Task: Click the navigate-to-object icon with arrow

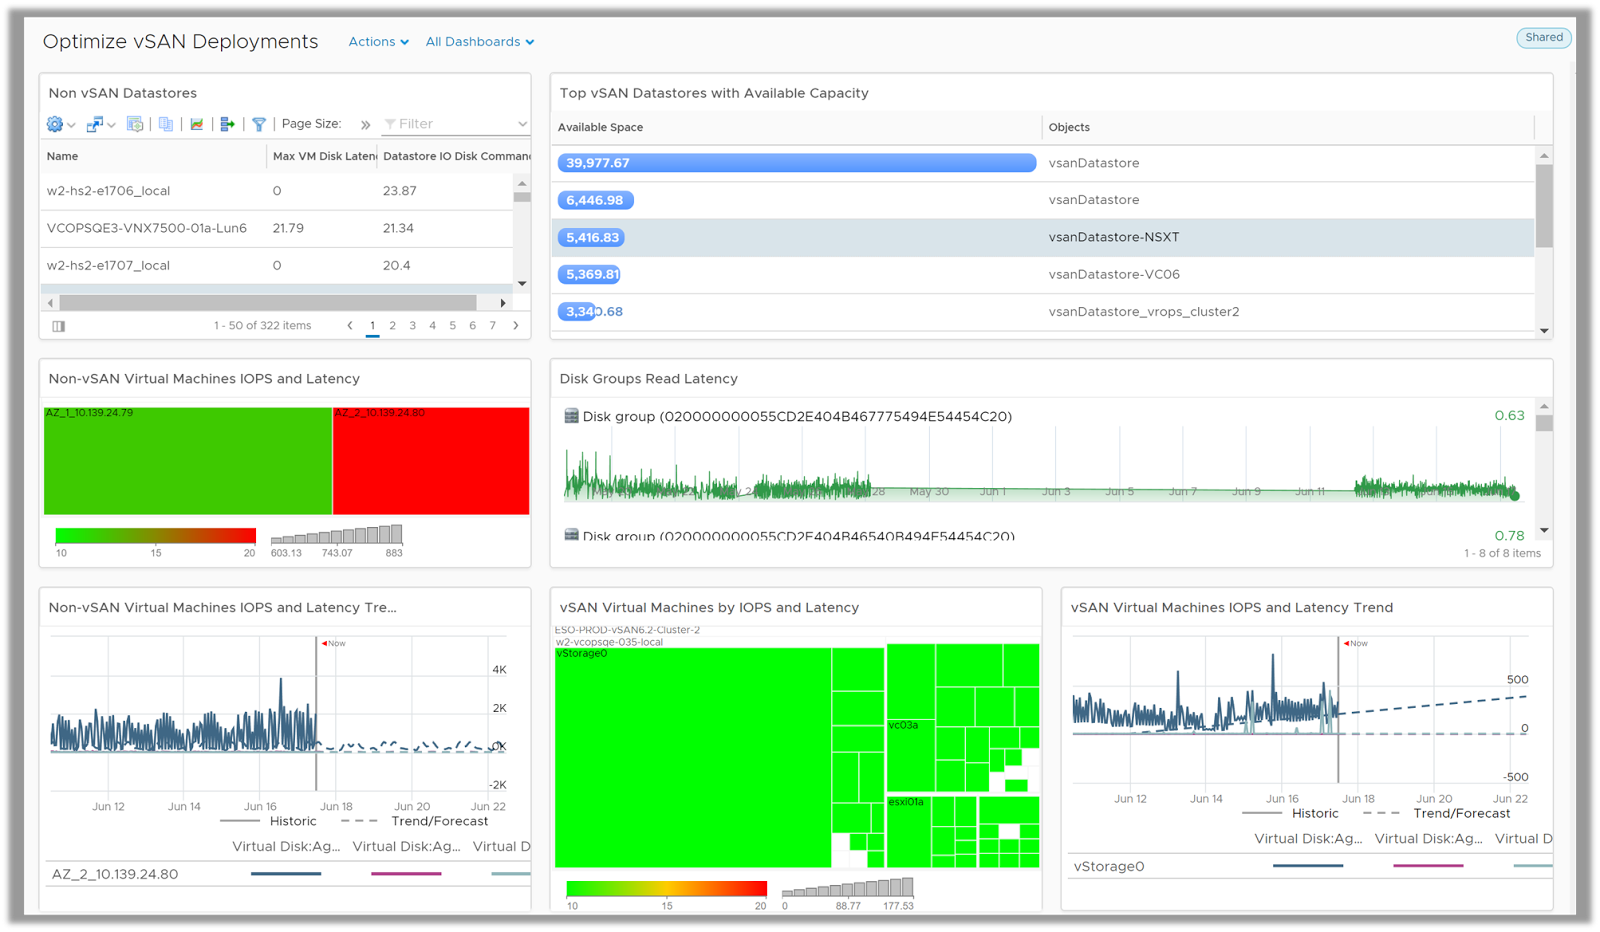Action: [95, 124]
